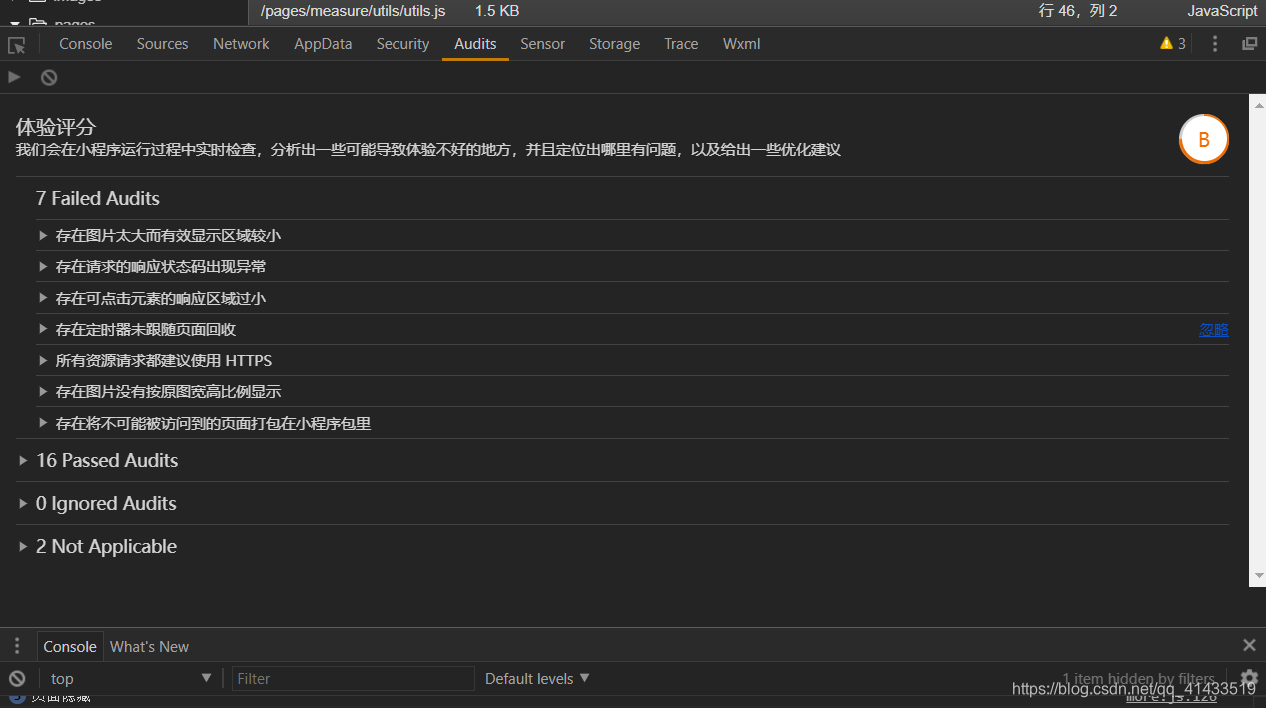Open the Wxml tab

742,44
